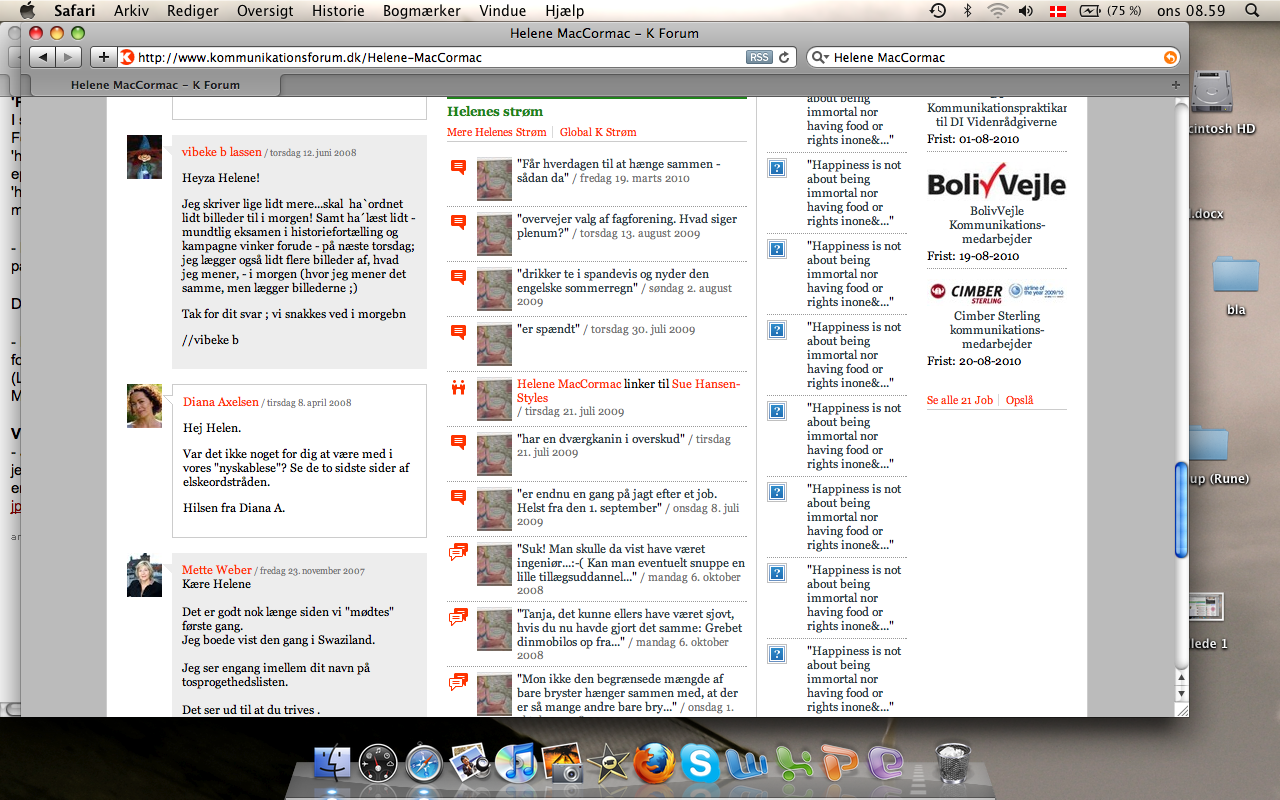
Task: Open search engine dropdown in search field
Action: coord(820,57)
